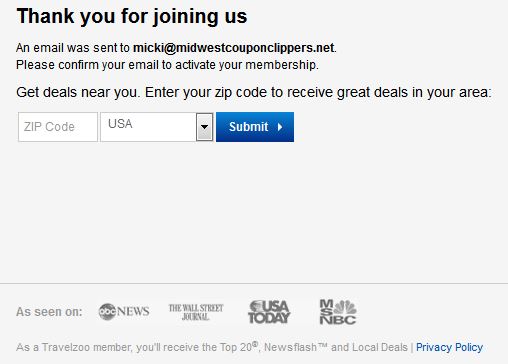Click the arrow icon on Submit button
This screenshot has height=364, width=508.
pyautogui.click(x=280, y=127)
